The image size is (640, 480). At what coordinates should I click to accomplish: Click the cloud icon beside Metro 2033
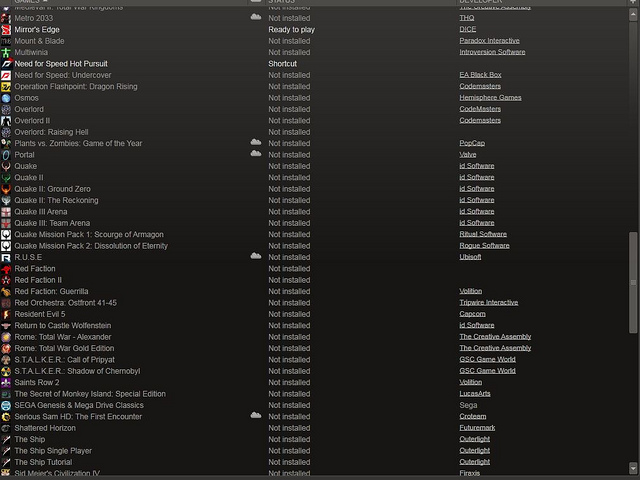(256, 17)
